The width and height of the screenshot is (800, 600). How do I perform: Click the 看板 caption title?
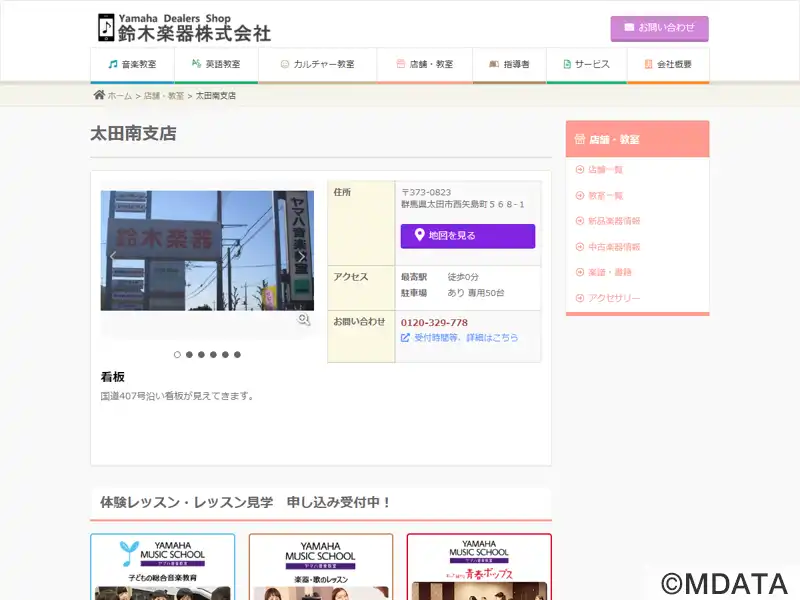coord(113,377)
